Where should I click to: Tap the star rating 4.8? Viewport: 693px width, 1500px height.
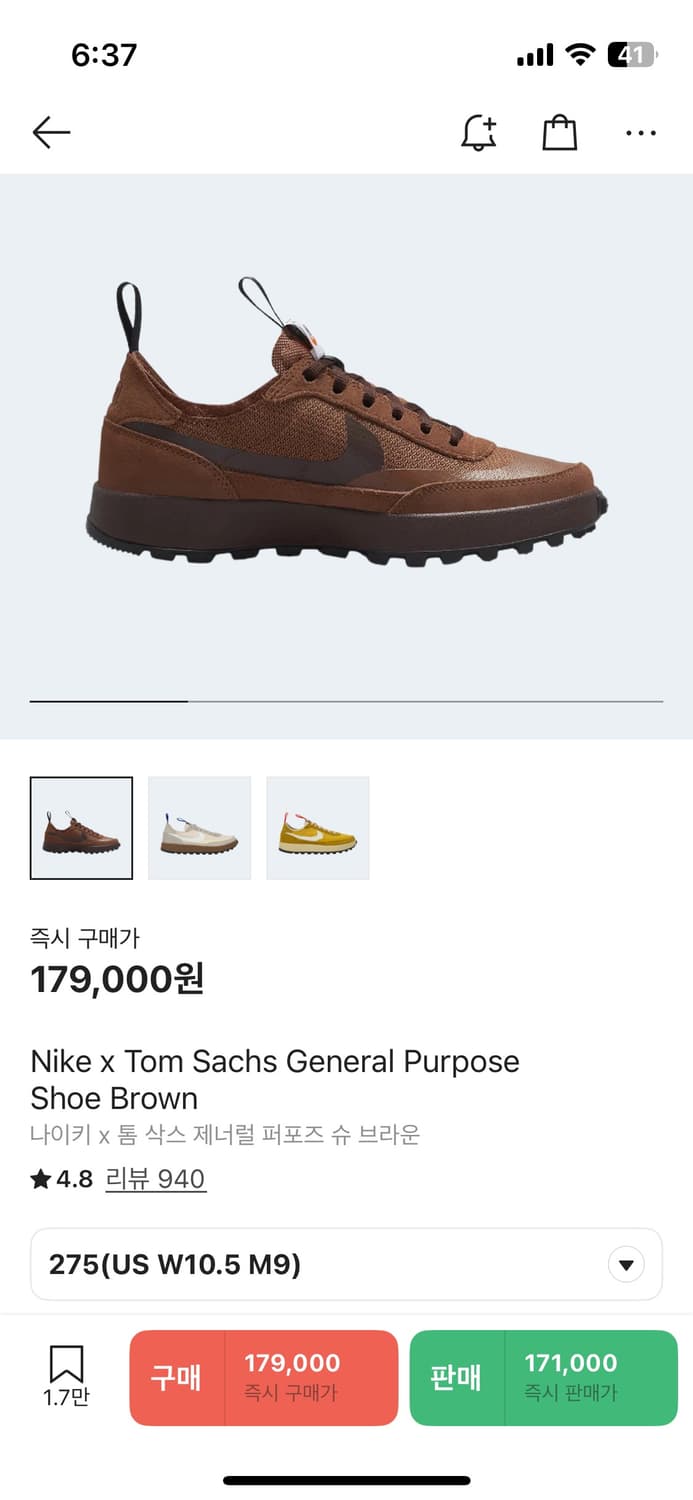(62, 1179)
